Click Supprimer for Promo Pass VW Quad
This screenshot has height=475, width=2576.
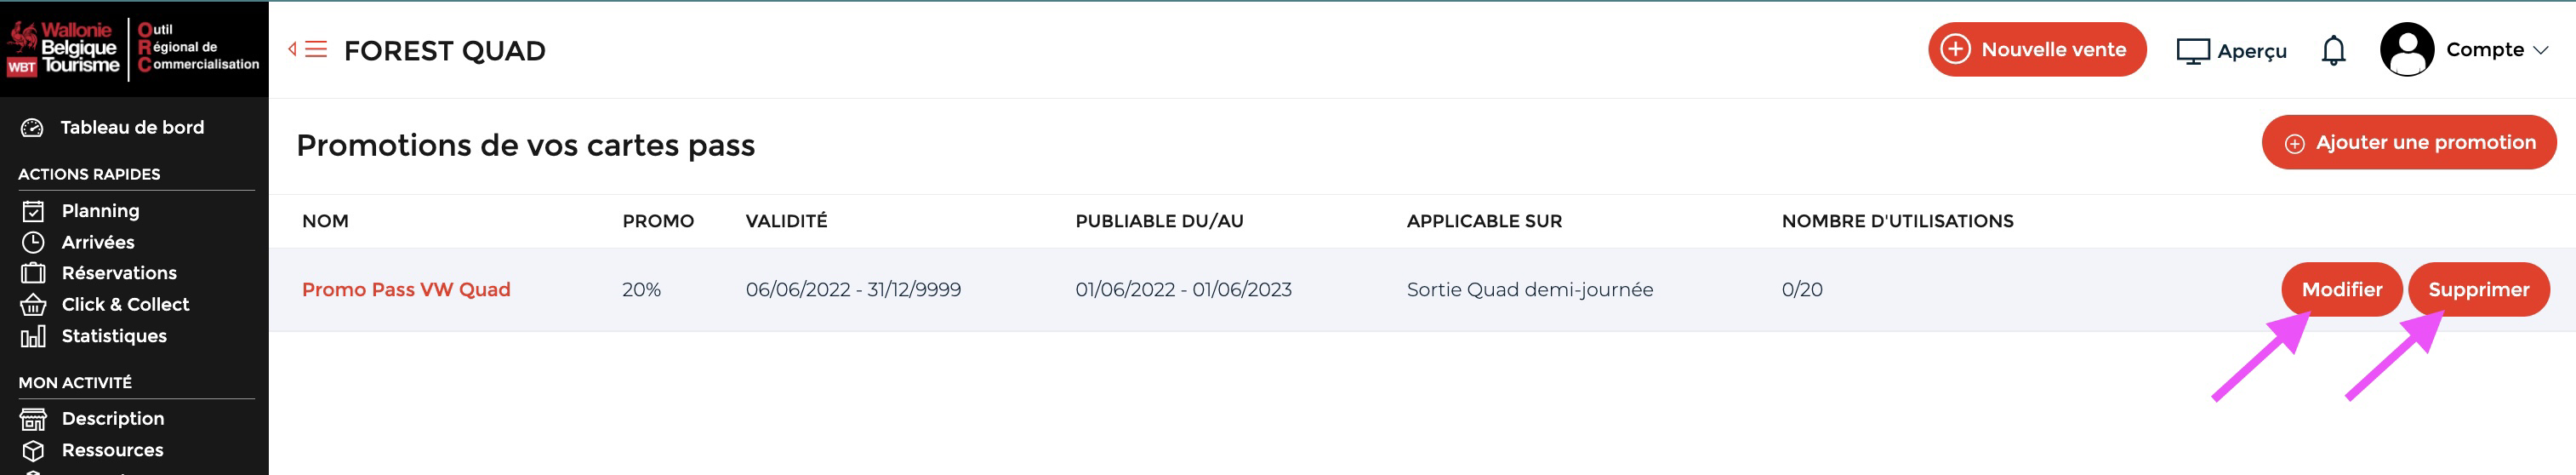[2479, 289]
